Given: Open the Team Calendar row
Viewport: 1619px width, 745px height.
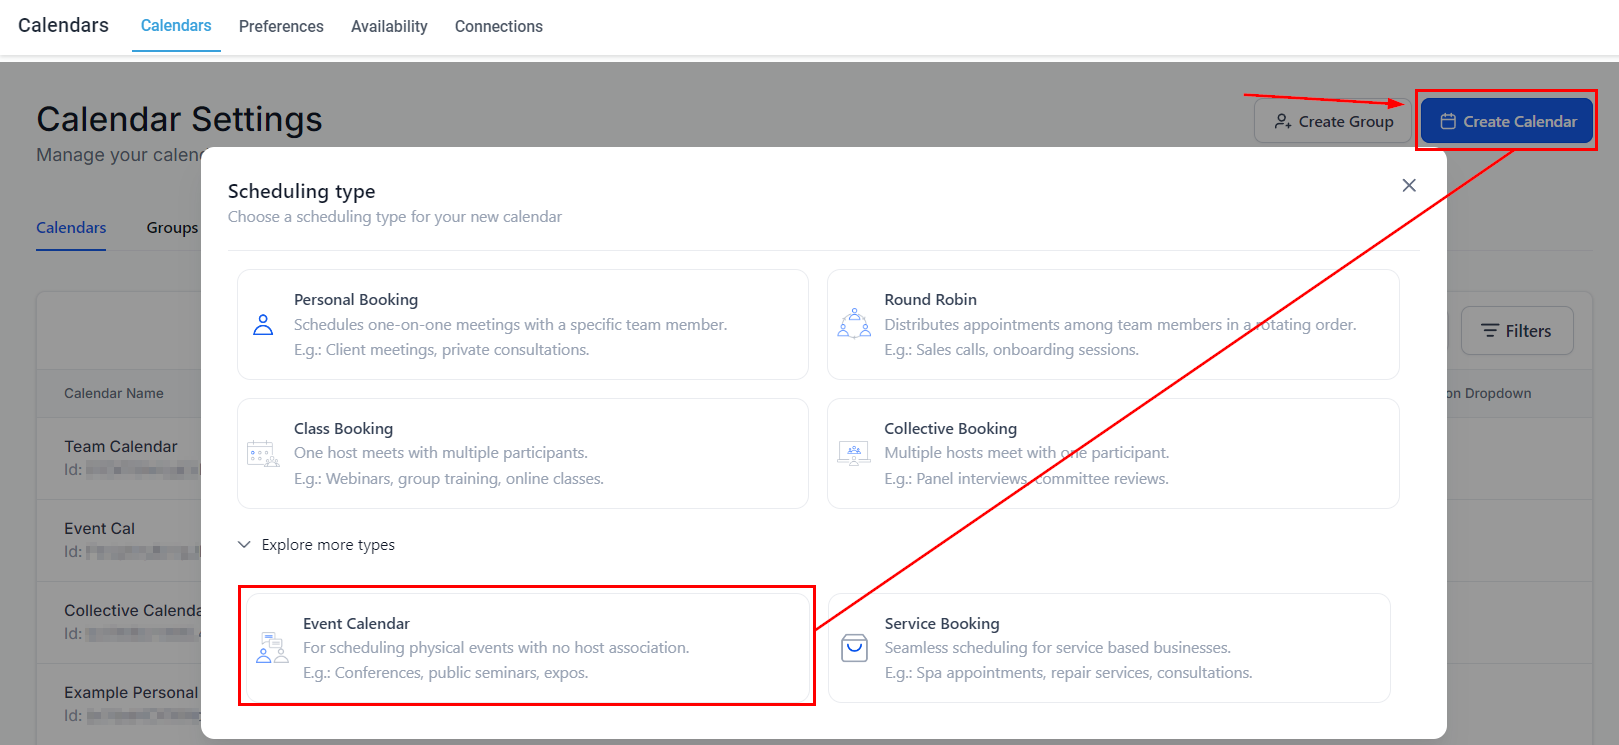Looking at the screenshot, I should coord(121,447).
